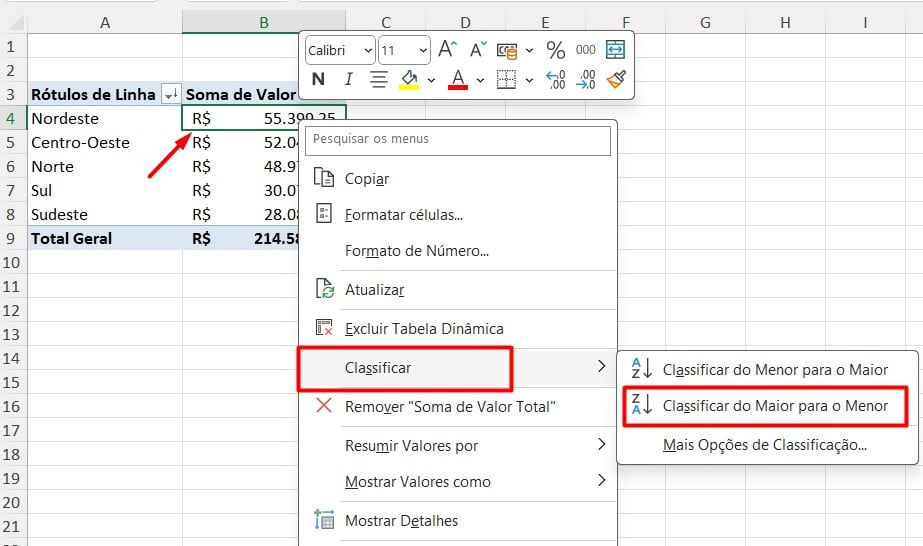
Task: Click Formatar células option
Action: (403, 215)
